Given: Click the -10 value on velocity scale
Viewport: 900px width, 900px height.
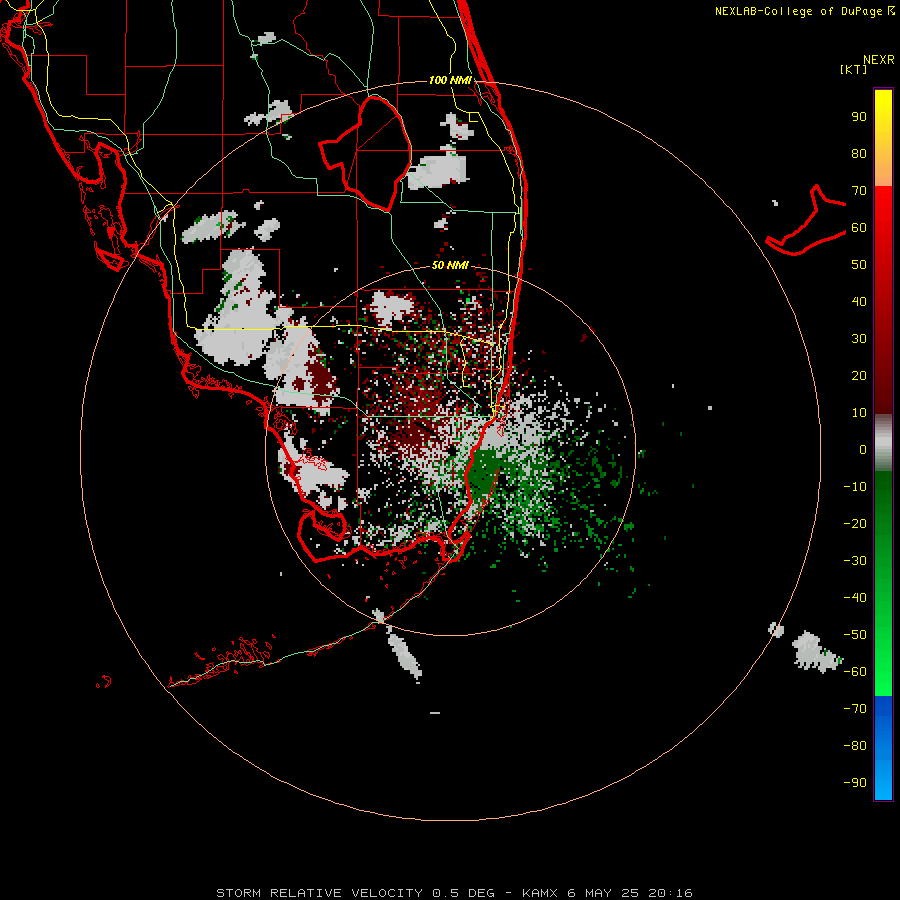Looking at the screenshot, I should pyautogui.click(x=855, y=487).
